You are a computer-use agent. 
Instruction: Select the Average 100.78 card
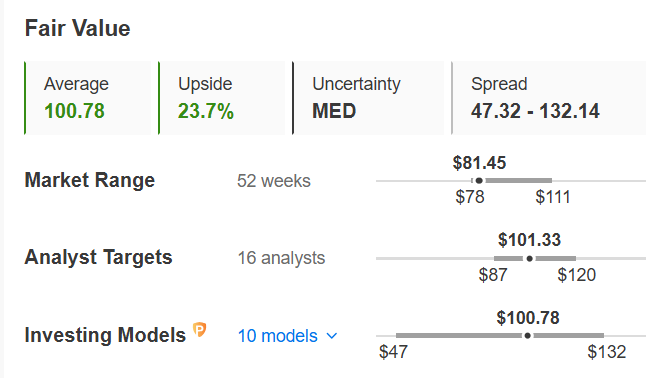coord(88,98)
